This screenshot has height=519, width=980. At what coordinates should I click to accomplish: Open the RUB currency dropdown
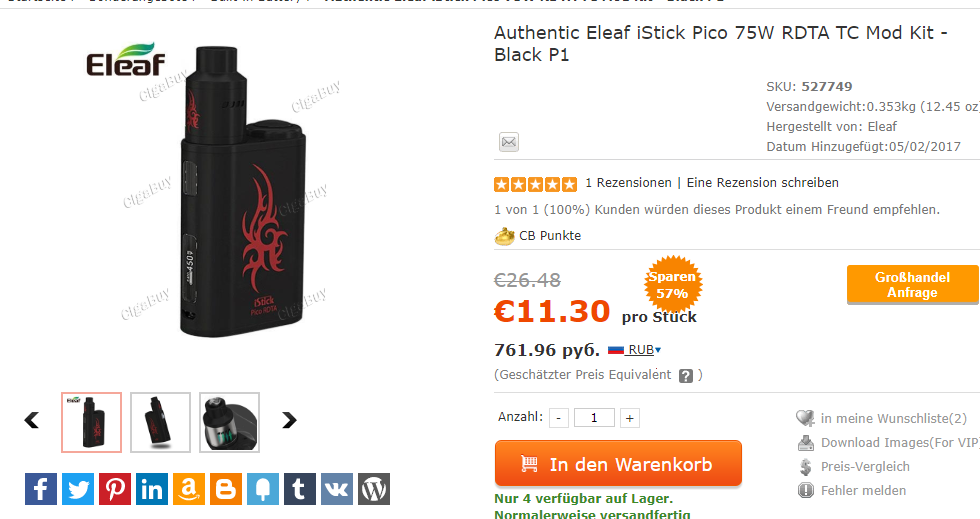click(634, 350)
